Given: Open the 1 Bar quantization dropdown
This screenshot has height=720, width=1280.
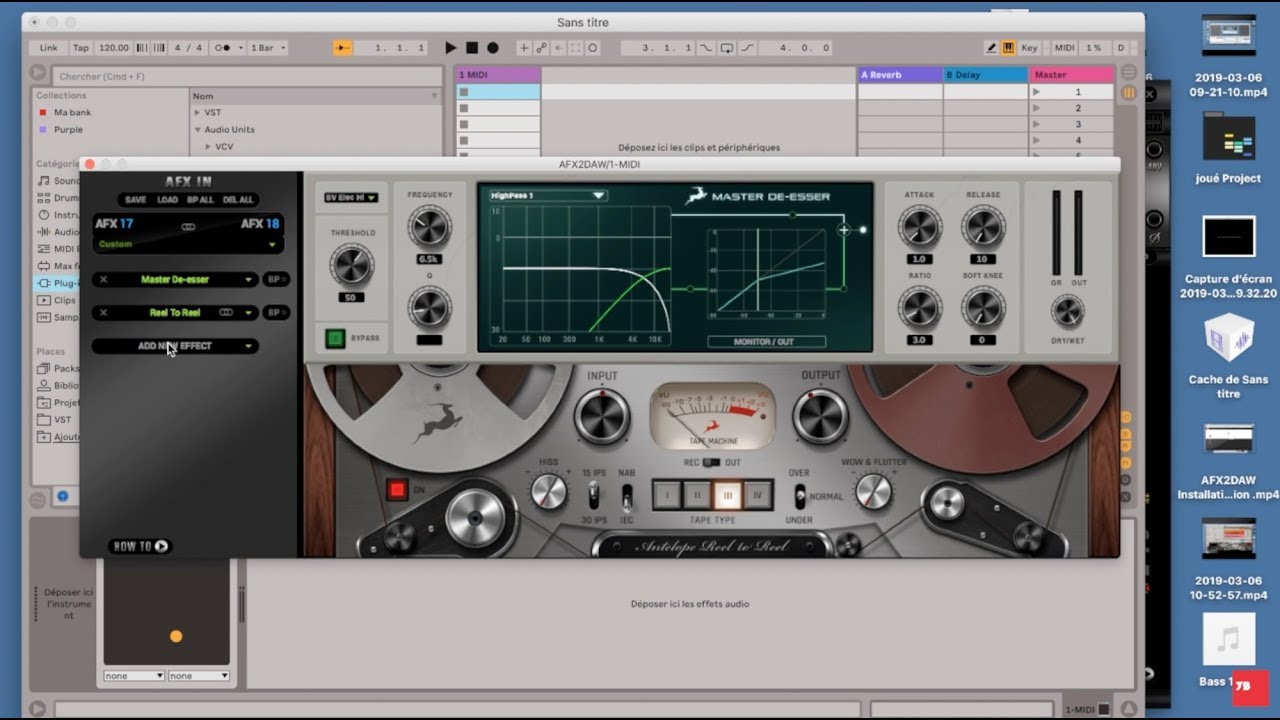Looking at the screenshot, I should [x=267, y=48].
